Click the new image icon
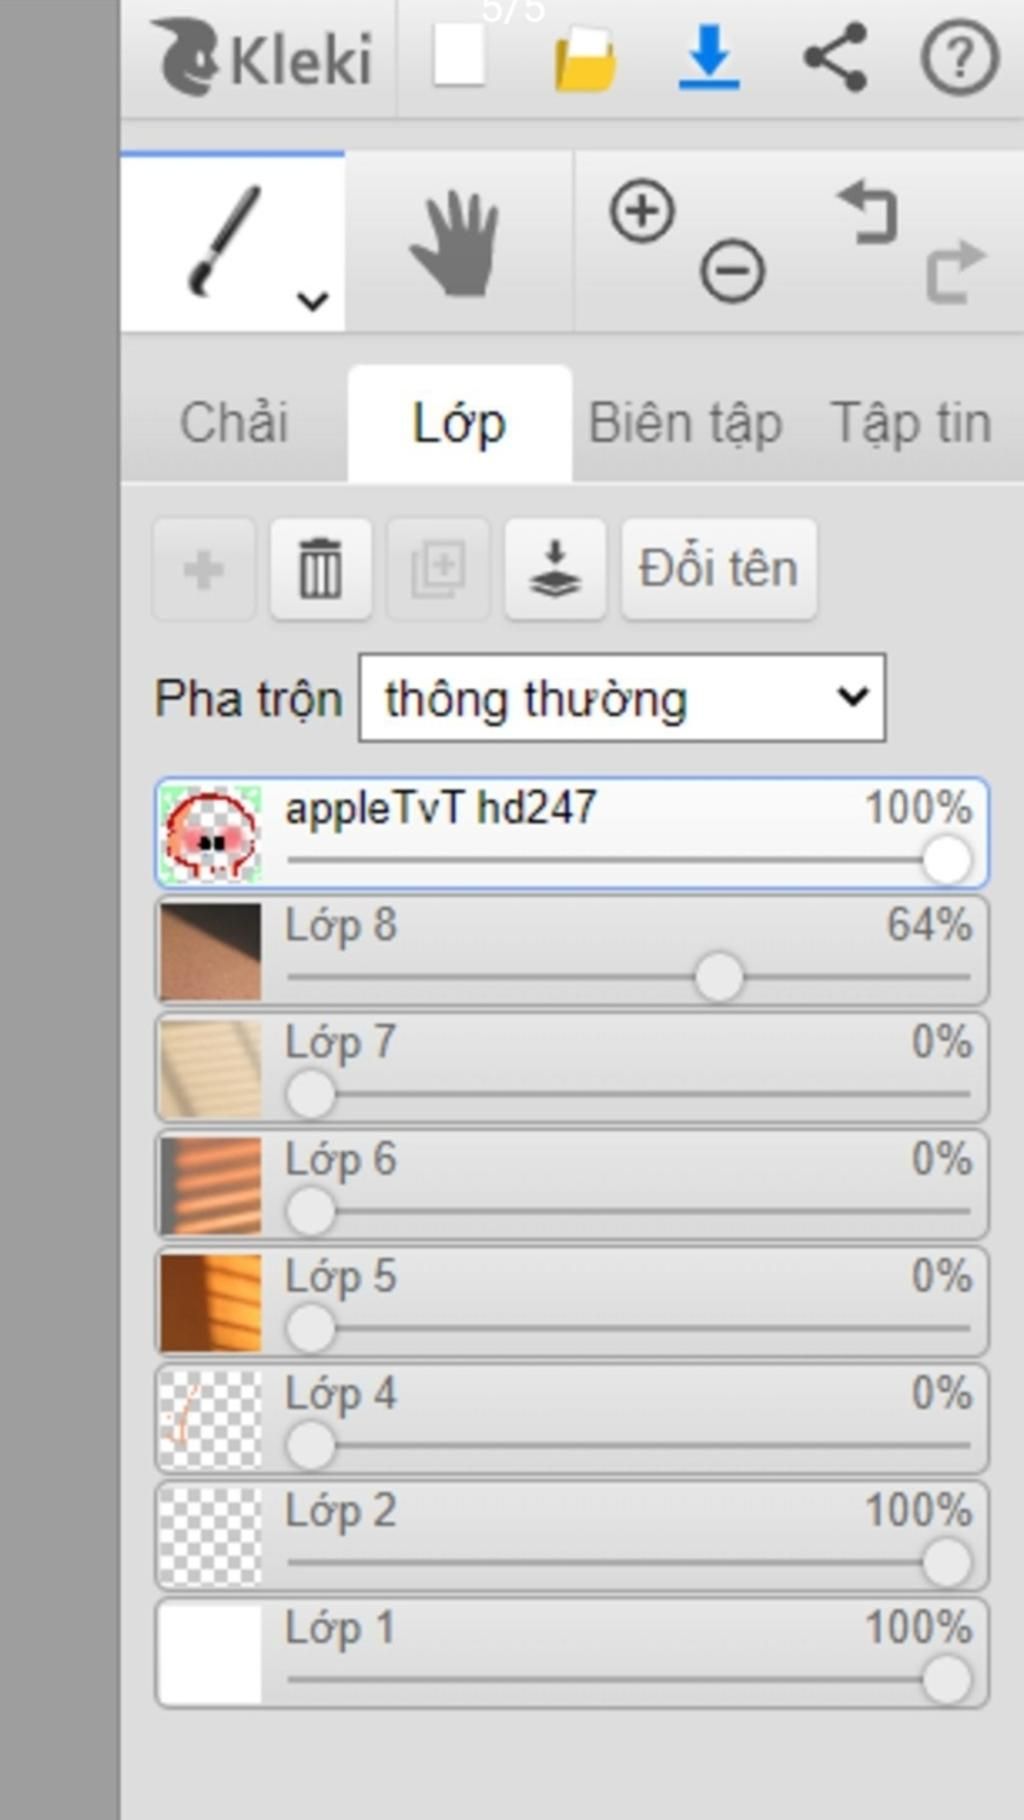Viewport: 1024px width, 1820px height. pos(459,56)
